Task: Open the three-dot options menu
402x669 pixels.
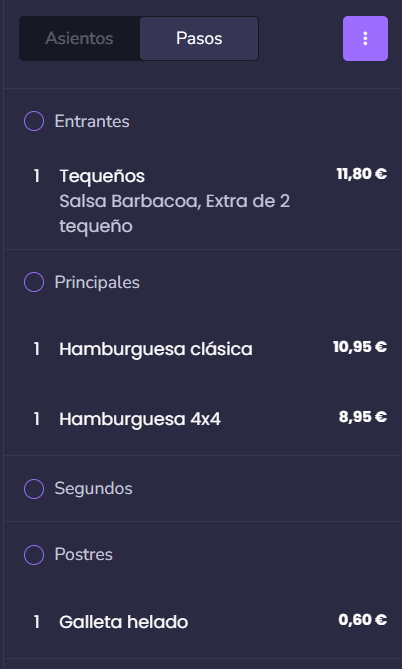Action: coord(365,38)
